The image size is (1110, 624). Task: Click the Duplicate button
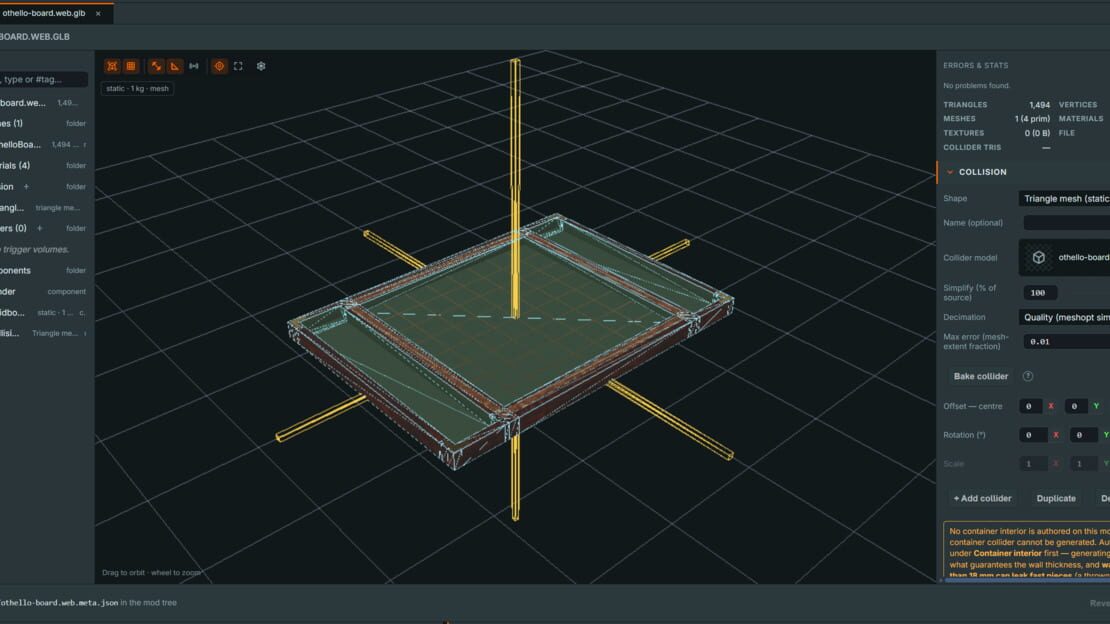click(x=1056, y=499)
